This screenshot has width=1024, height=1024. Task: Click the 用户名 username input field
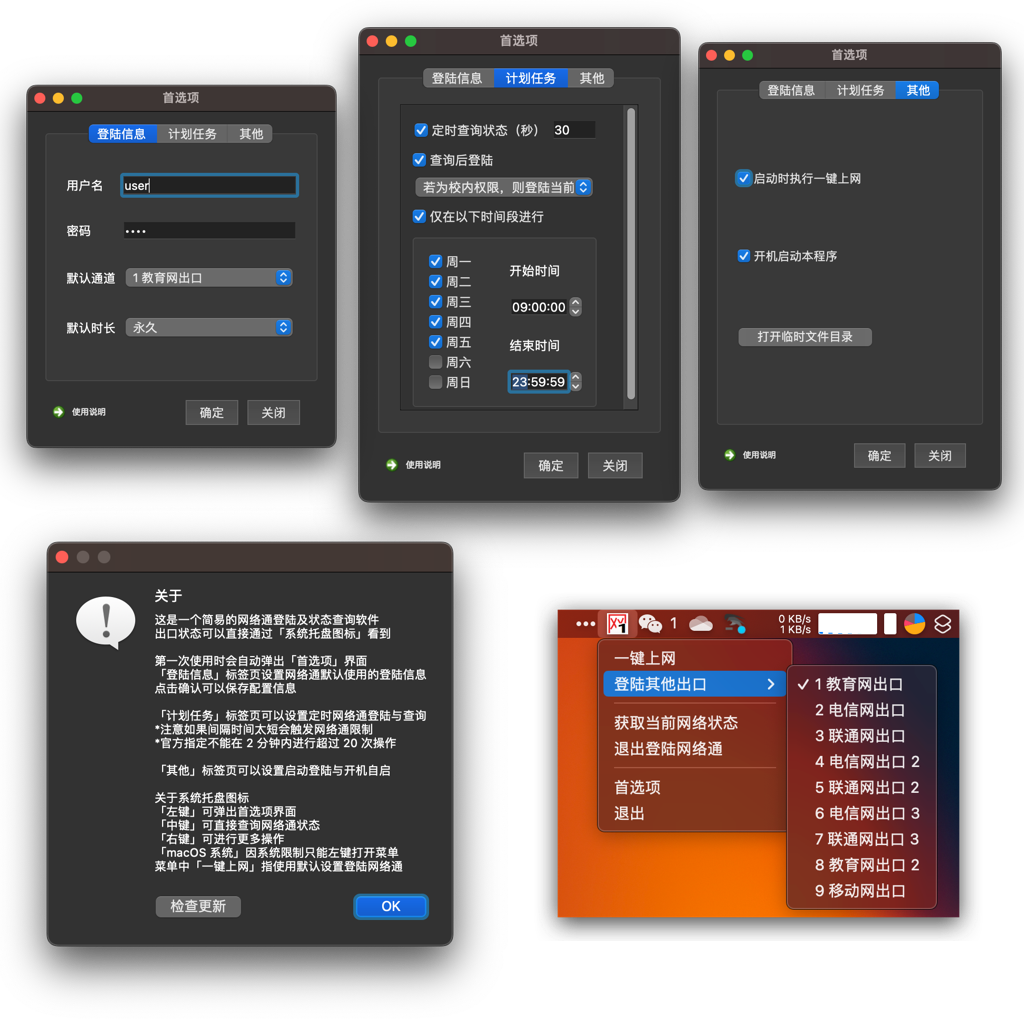pyautogui.click(x=208, y=185)
